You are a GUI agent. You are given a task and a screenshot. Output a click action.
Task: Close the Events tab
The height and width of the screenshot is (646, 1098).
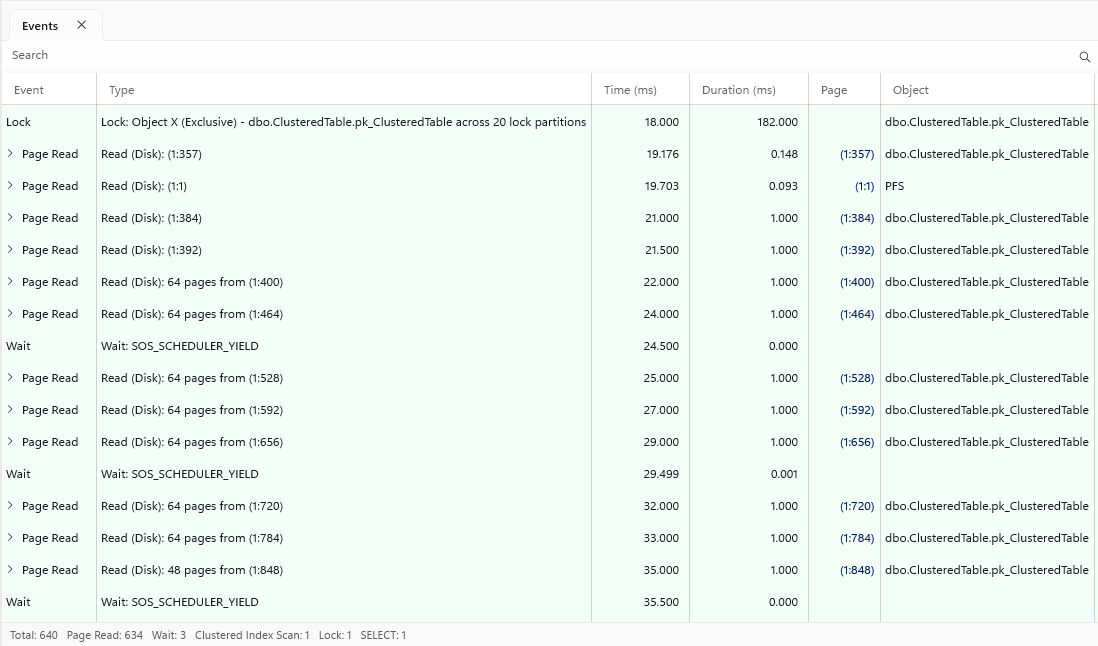pyautogui.click(x=82, y=25)
